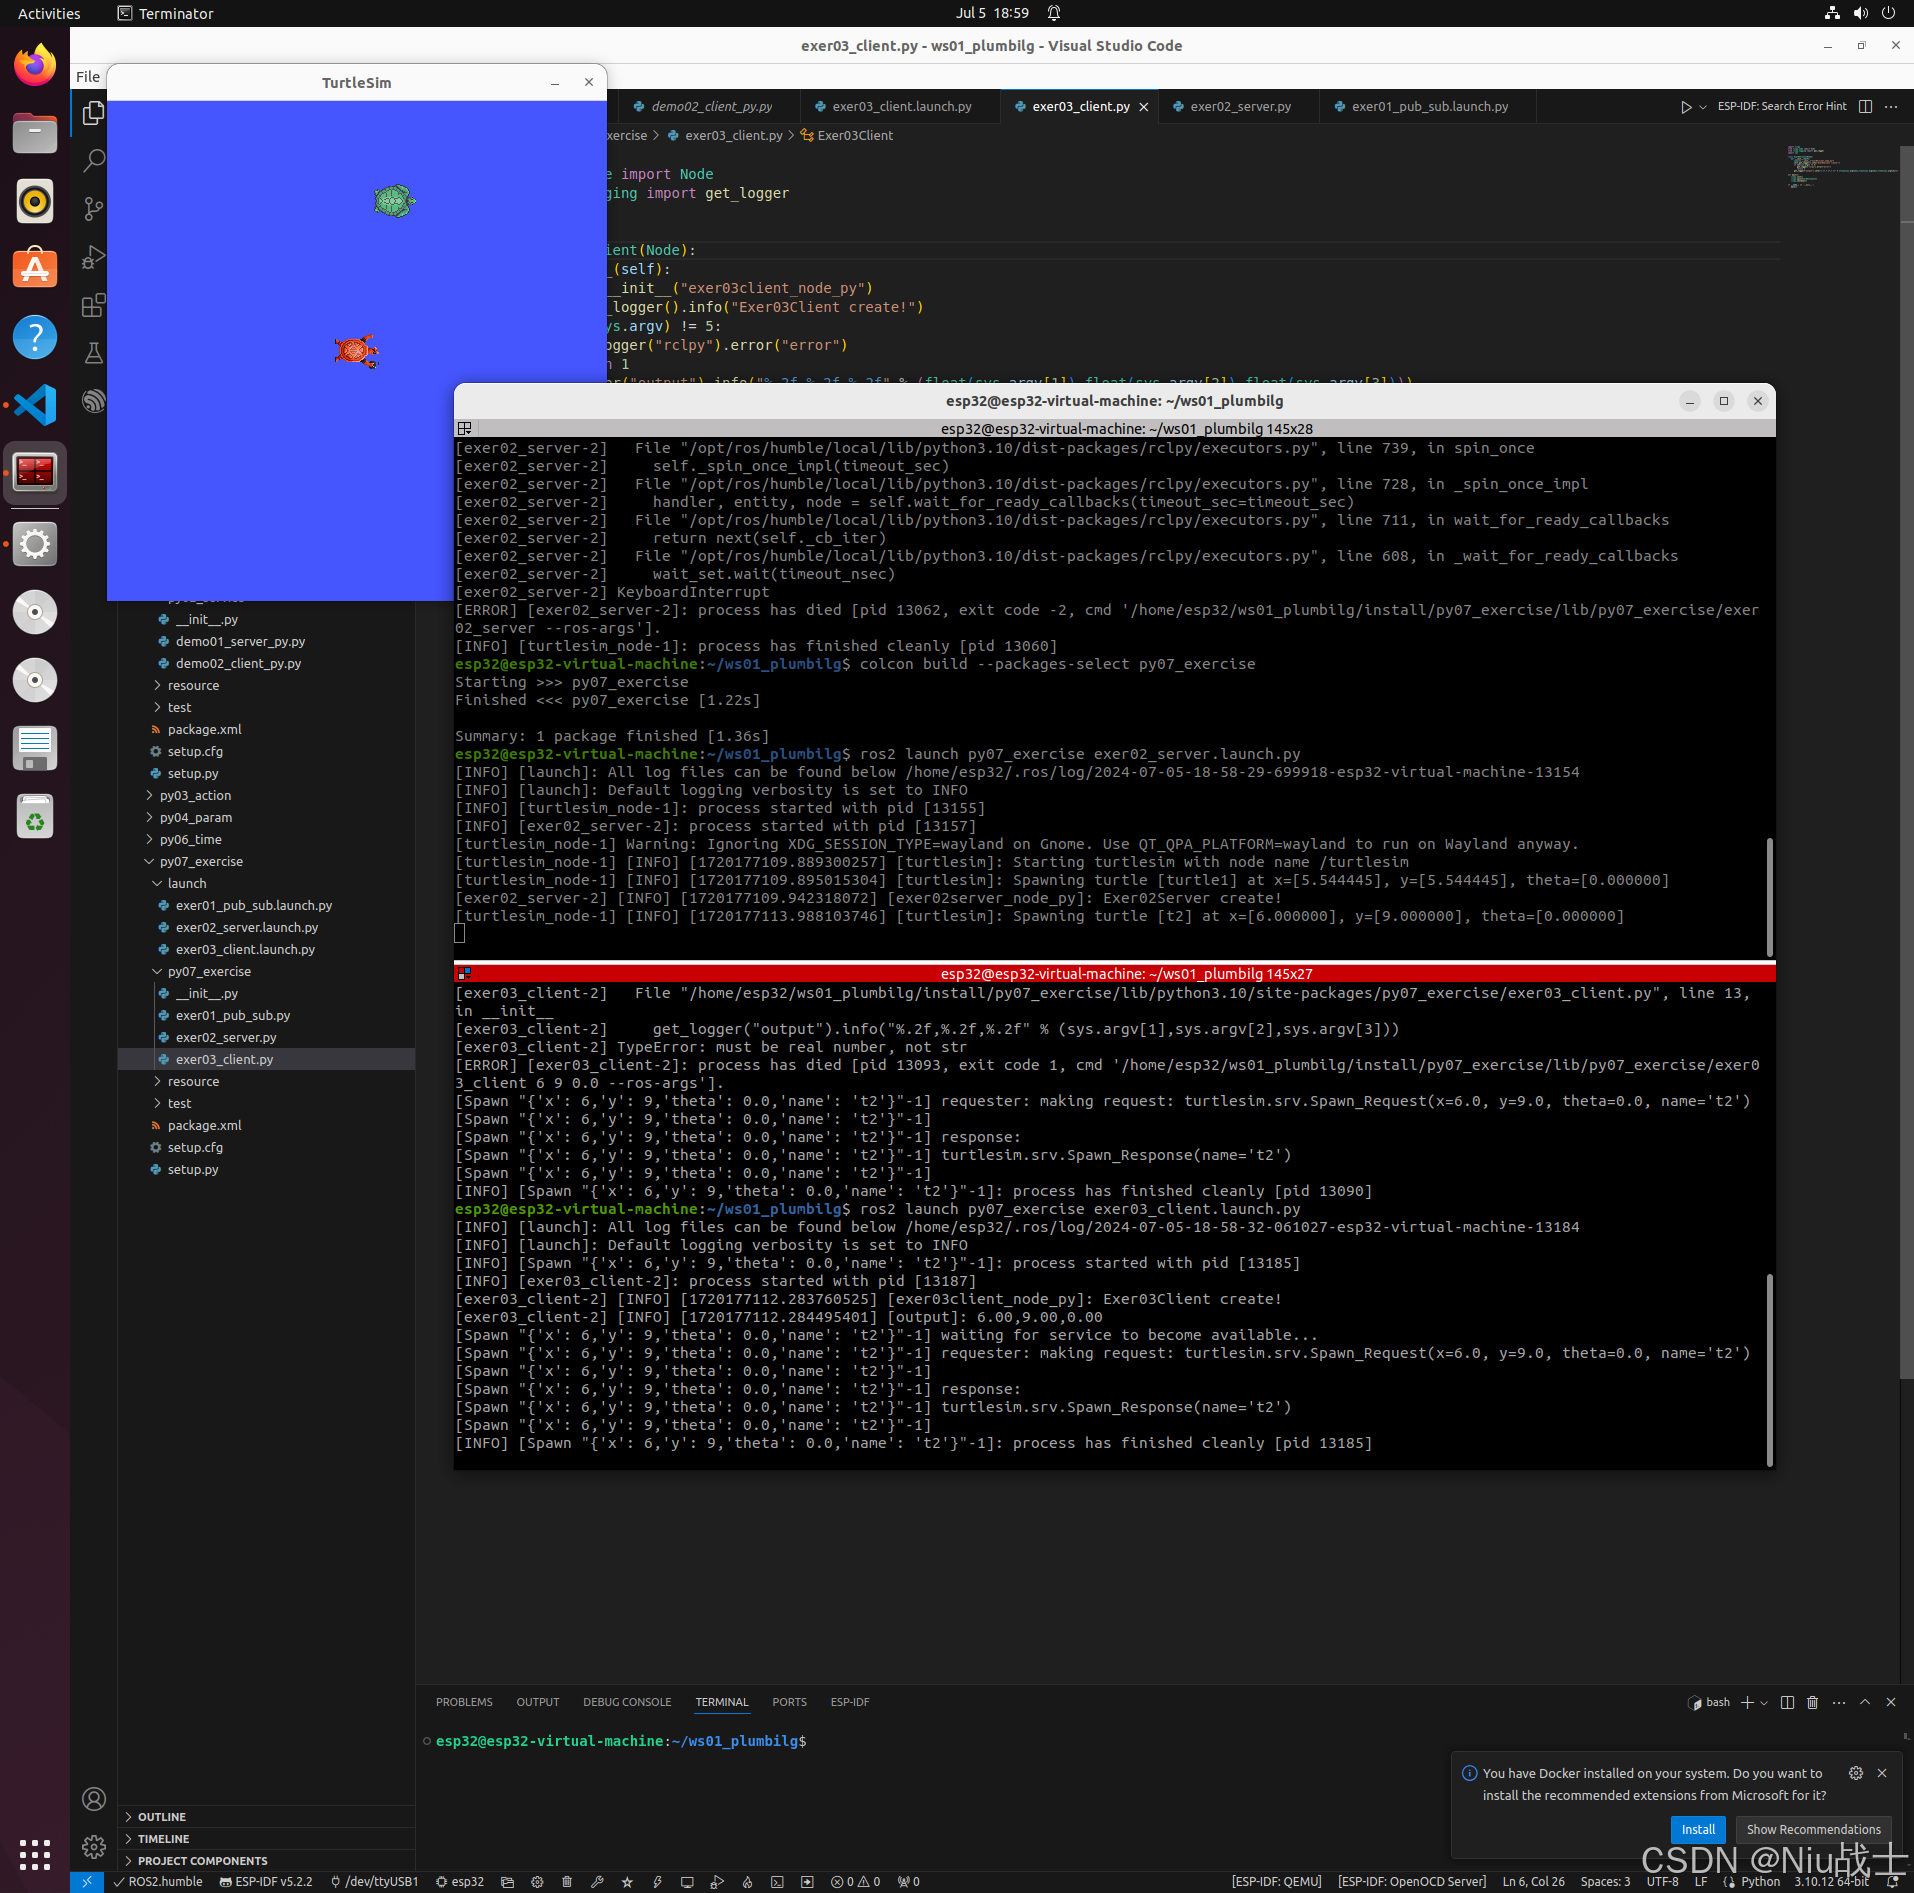Screen dimensions: 1914x1893
Task: Open Terminator from the Ubuntu dock
Action: point(35,472)
